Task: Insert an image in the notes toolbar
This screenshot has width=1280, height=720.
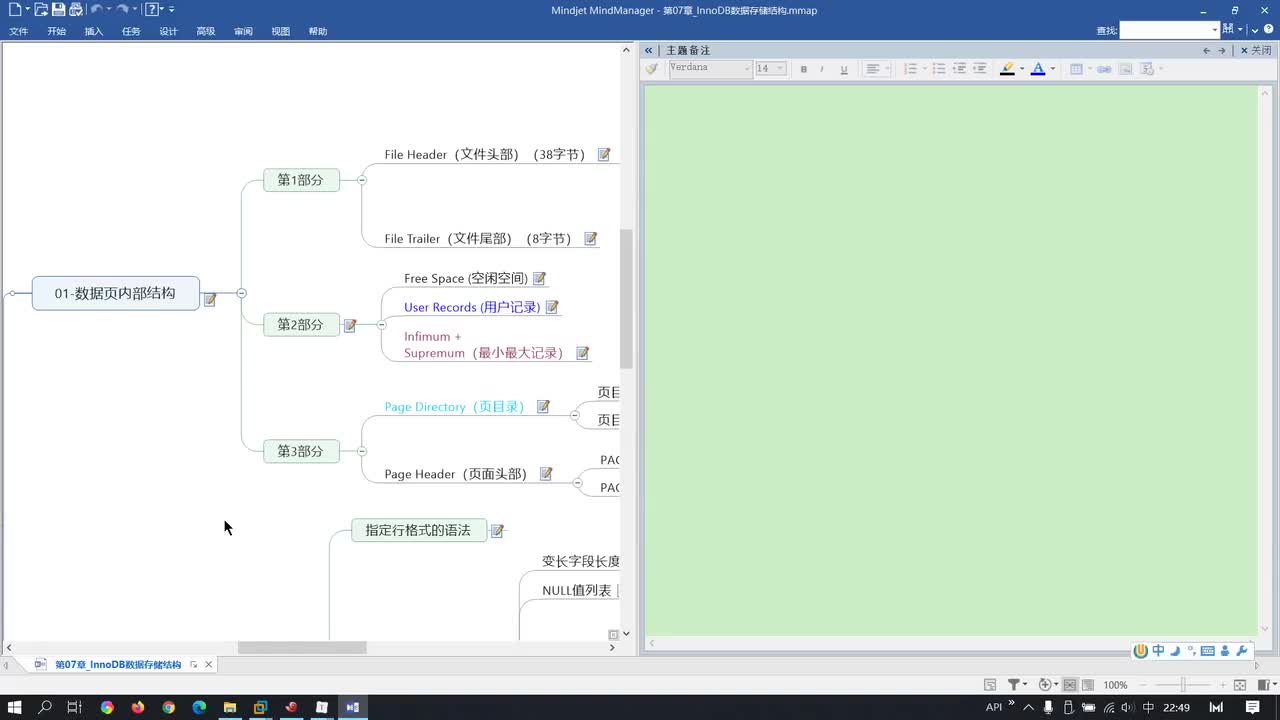Action: (1125, 69)
